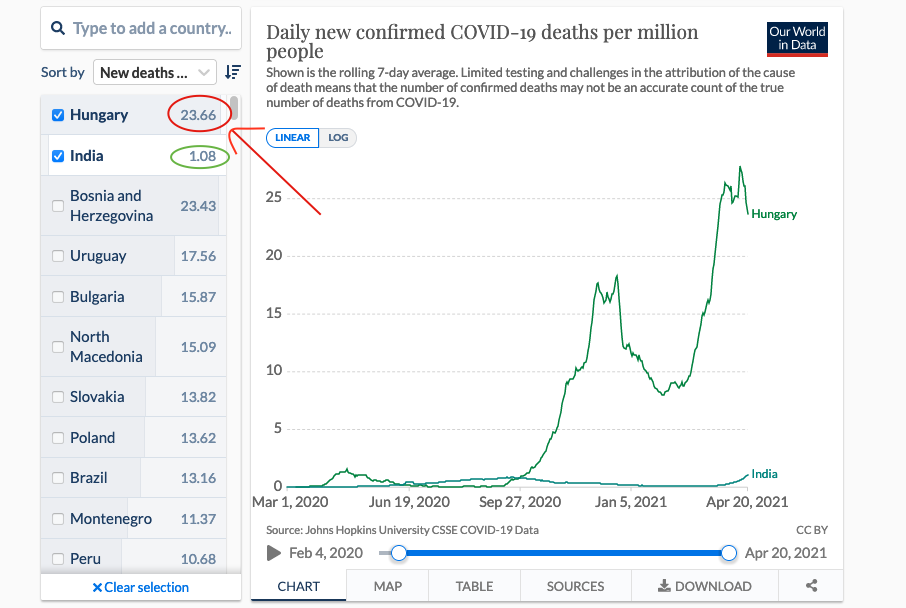
Task: Check the Poland checkbox
Action: 58,438
